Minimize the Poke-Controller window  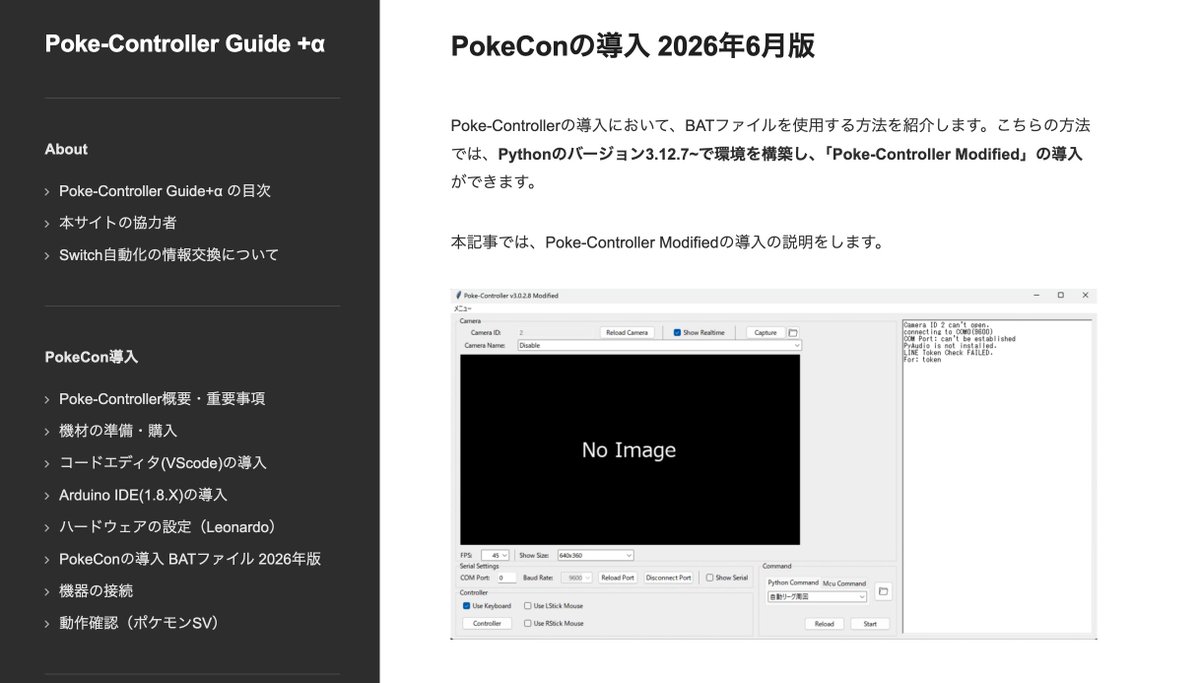[x=1036, y=296]
